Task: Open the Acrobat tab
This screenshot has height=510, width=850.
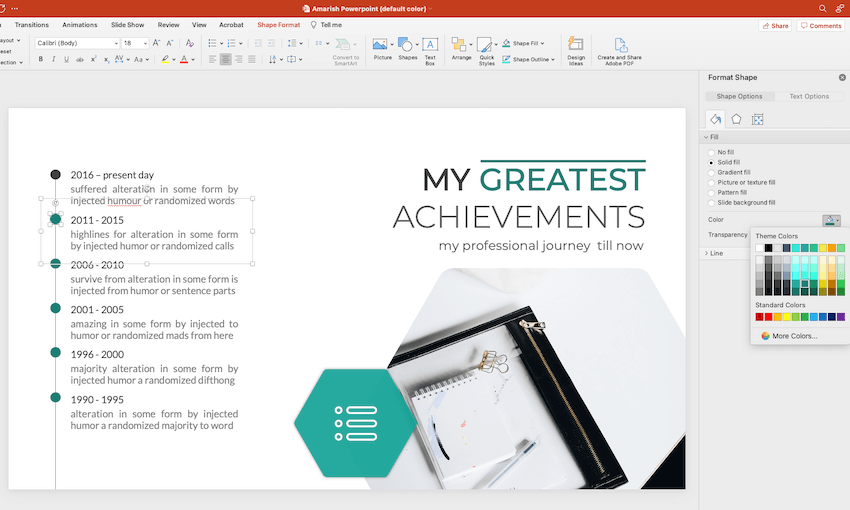Action: coord(231,25)
